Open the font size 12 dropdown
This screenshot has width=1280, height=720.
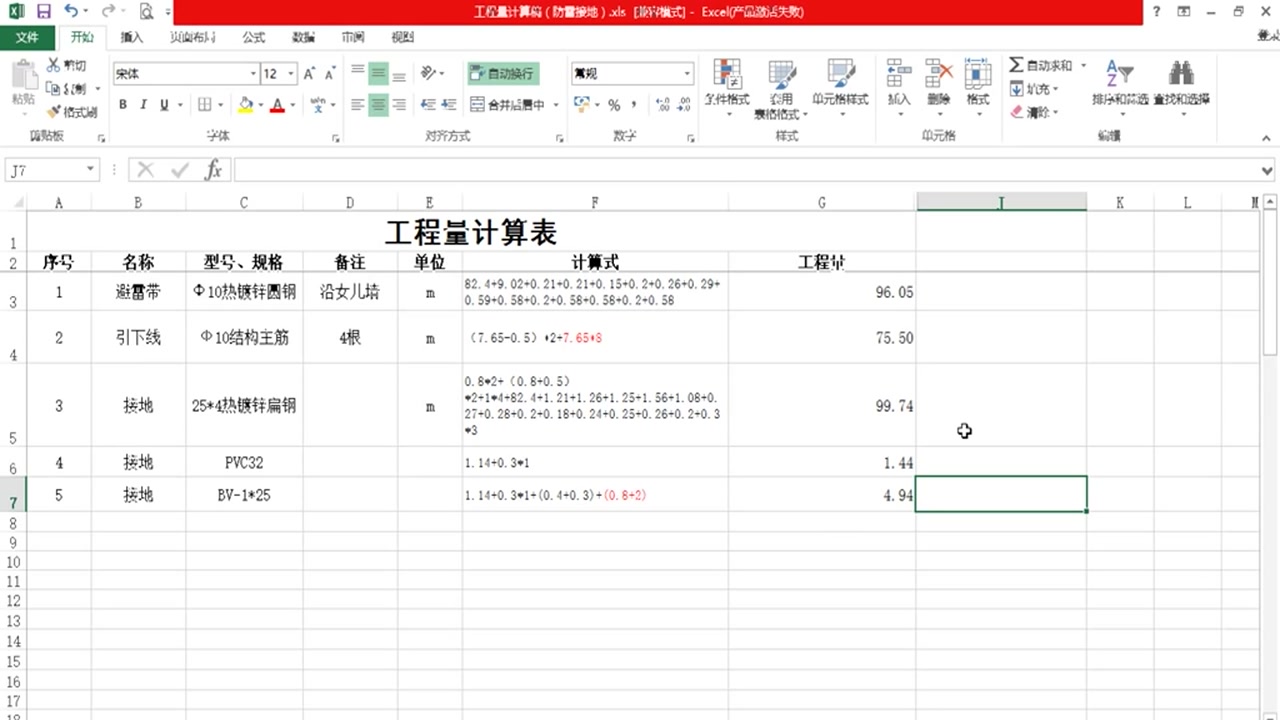pyautogui.click(x=291, y=73)
